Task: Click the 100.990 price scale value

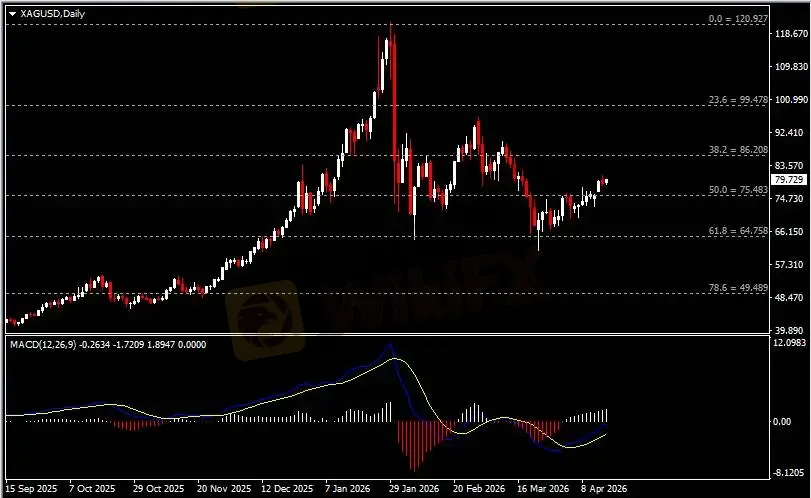Action: (791, 100)
